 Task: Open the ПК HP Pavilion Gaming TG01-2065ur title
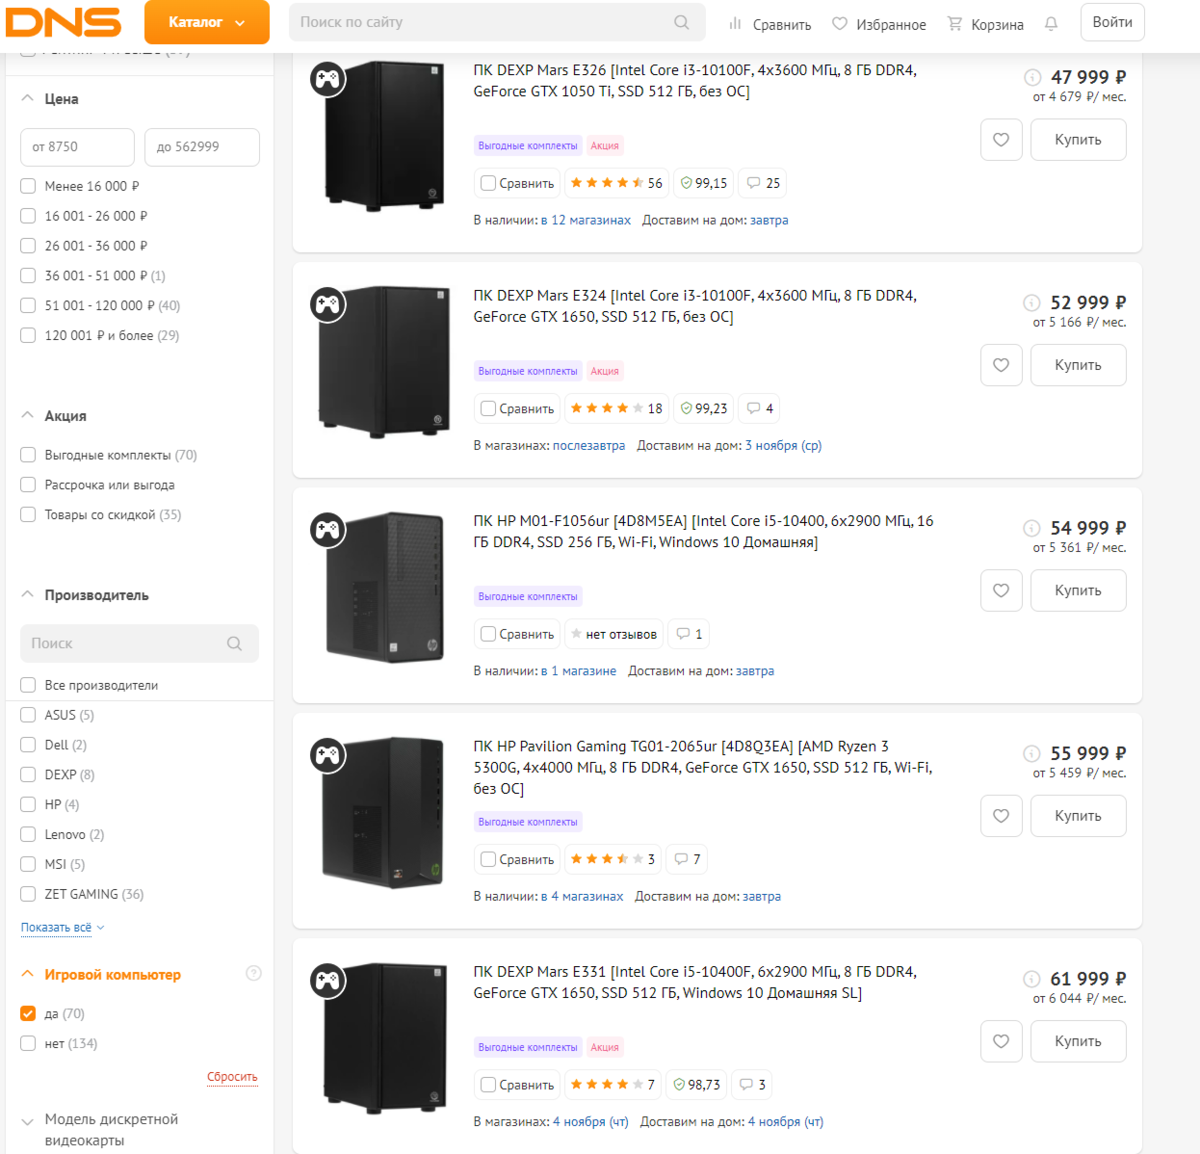click(703, 768)
